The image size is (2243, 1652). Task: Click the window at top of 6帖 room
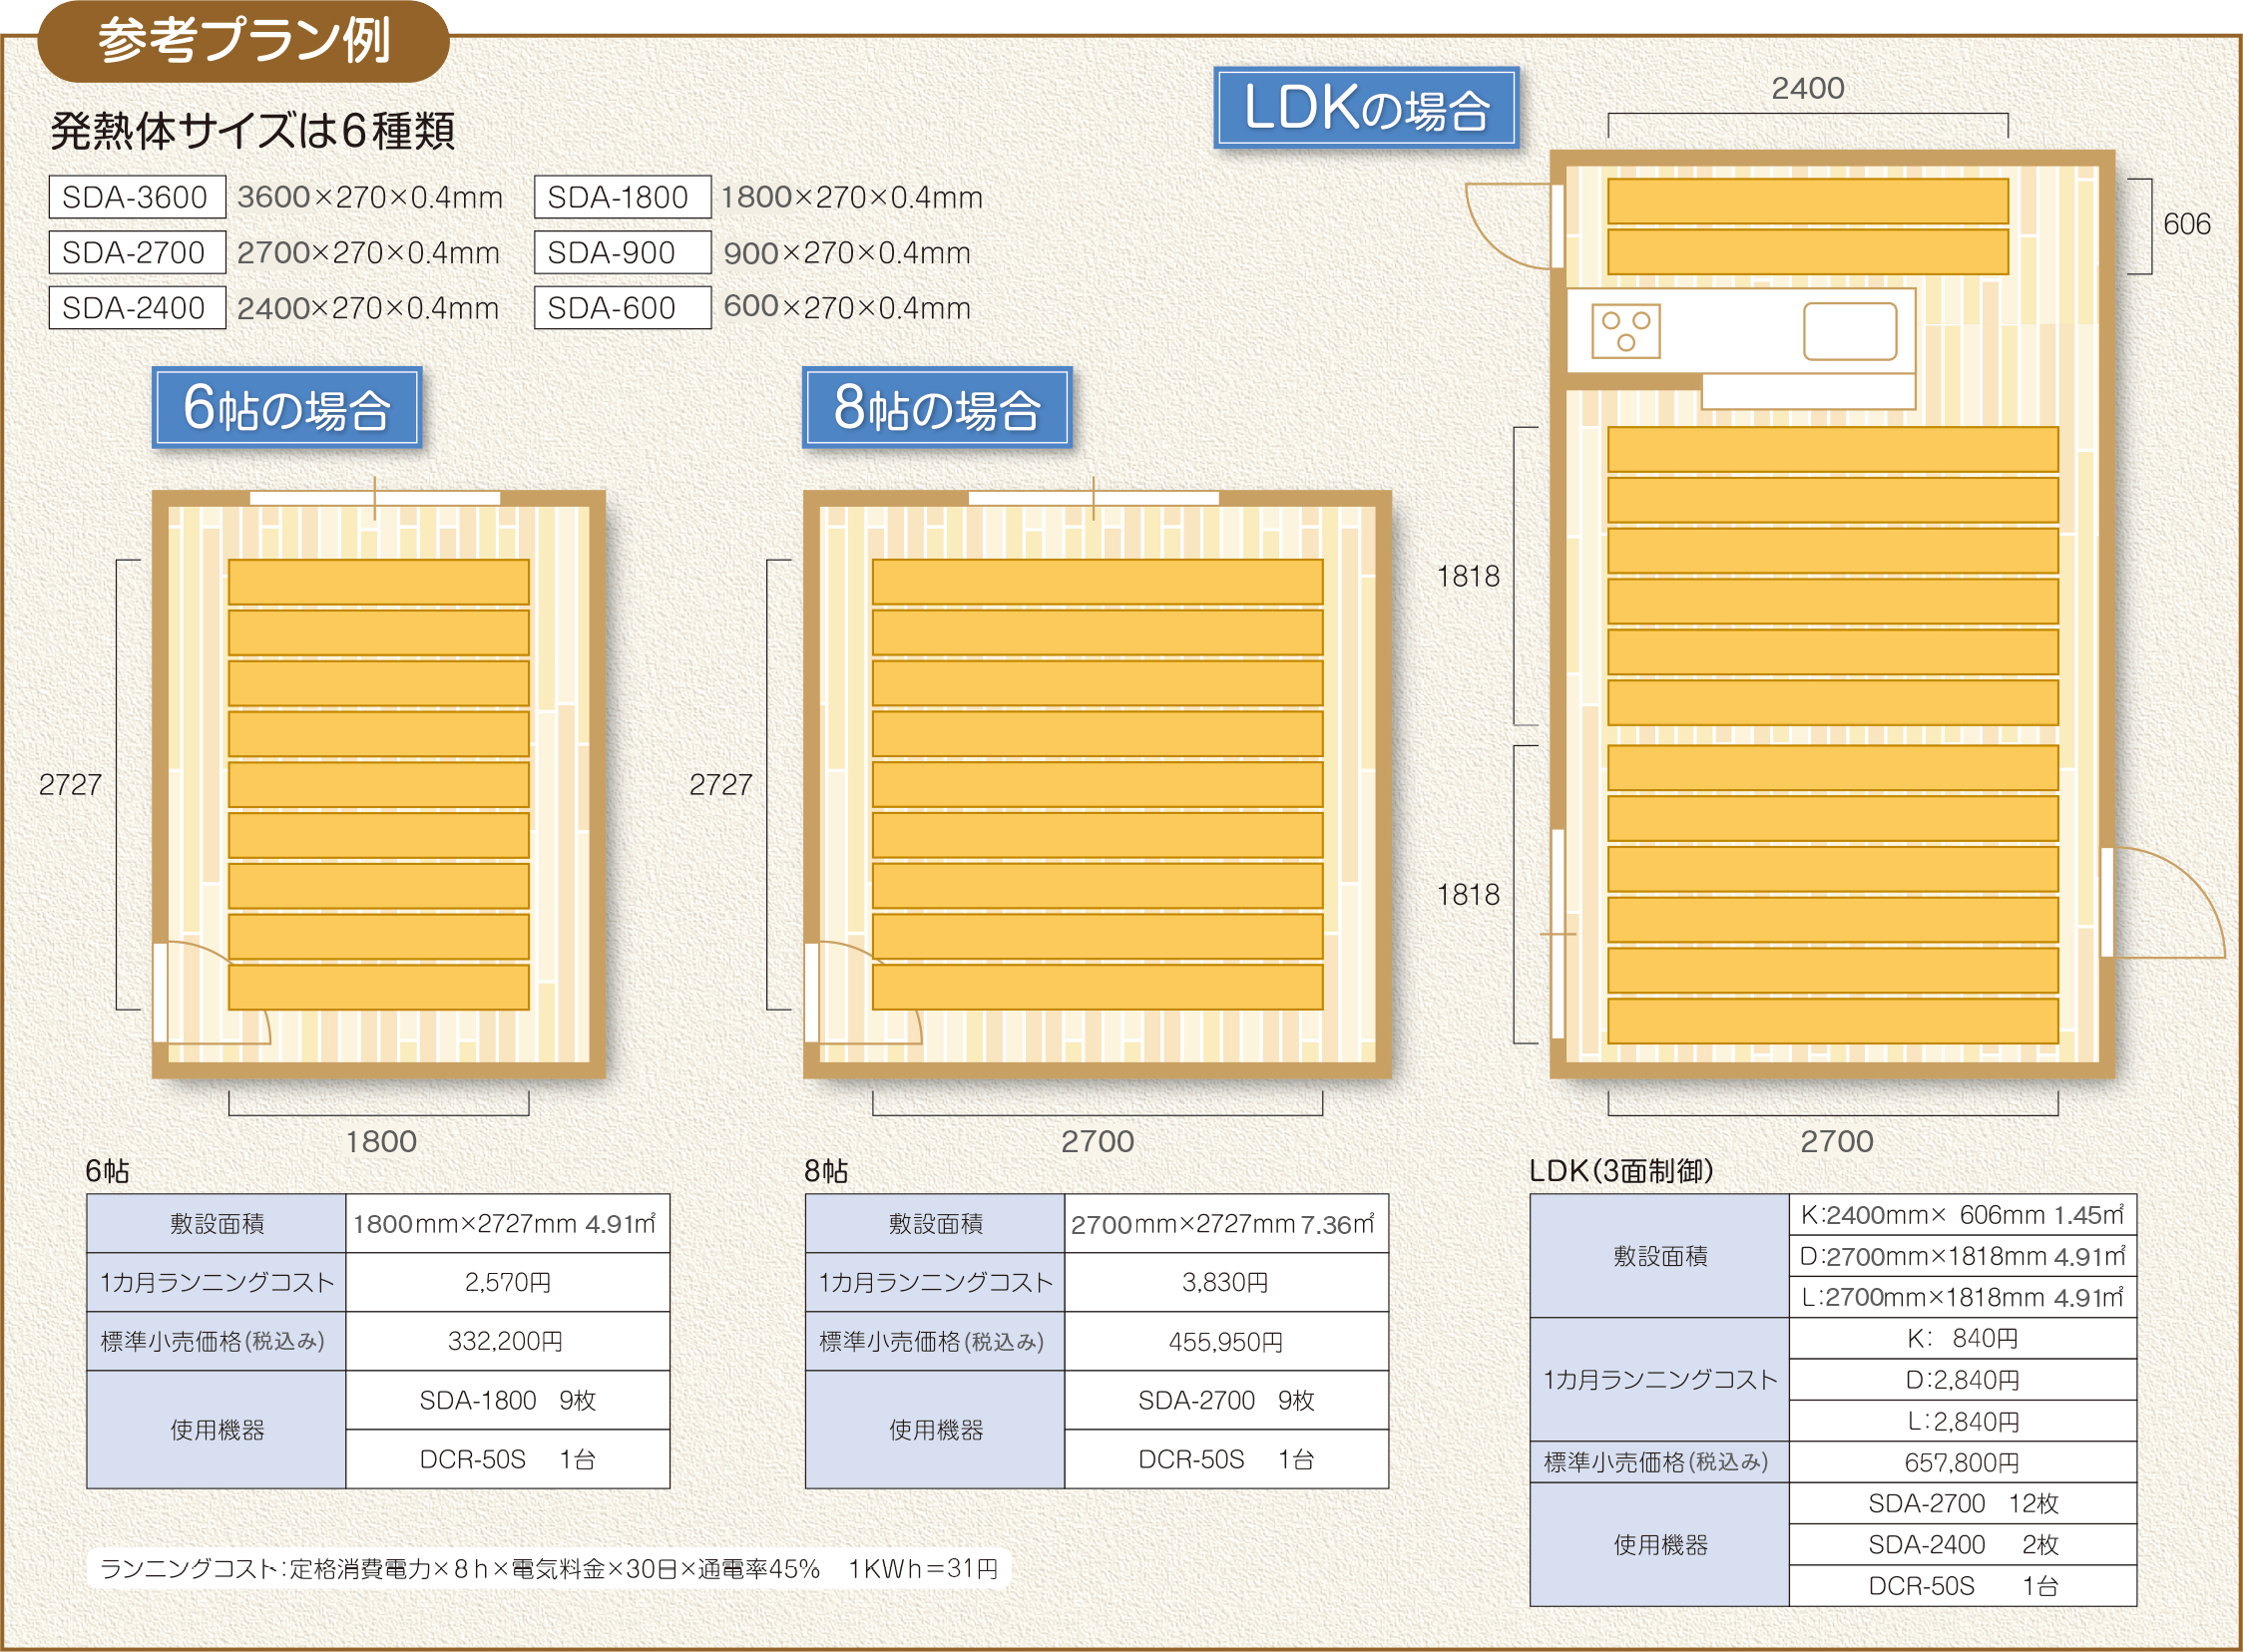(x=375, y=498)
